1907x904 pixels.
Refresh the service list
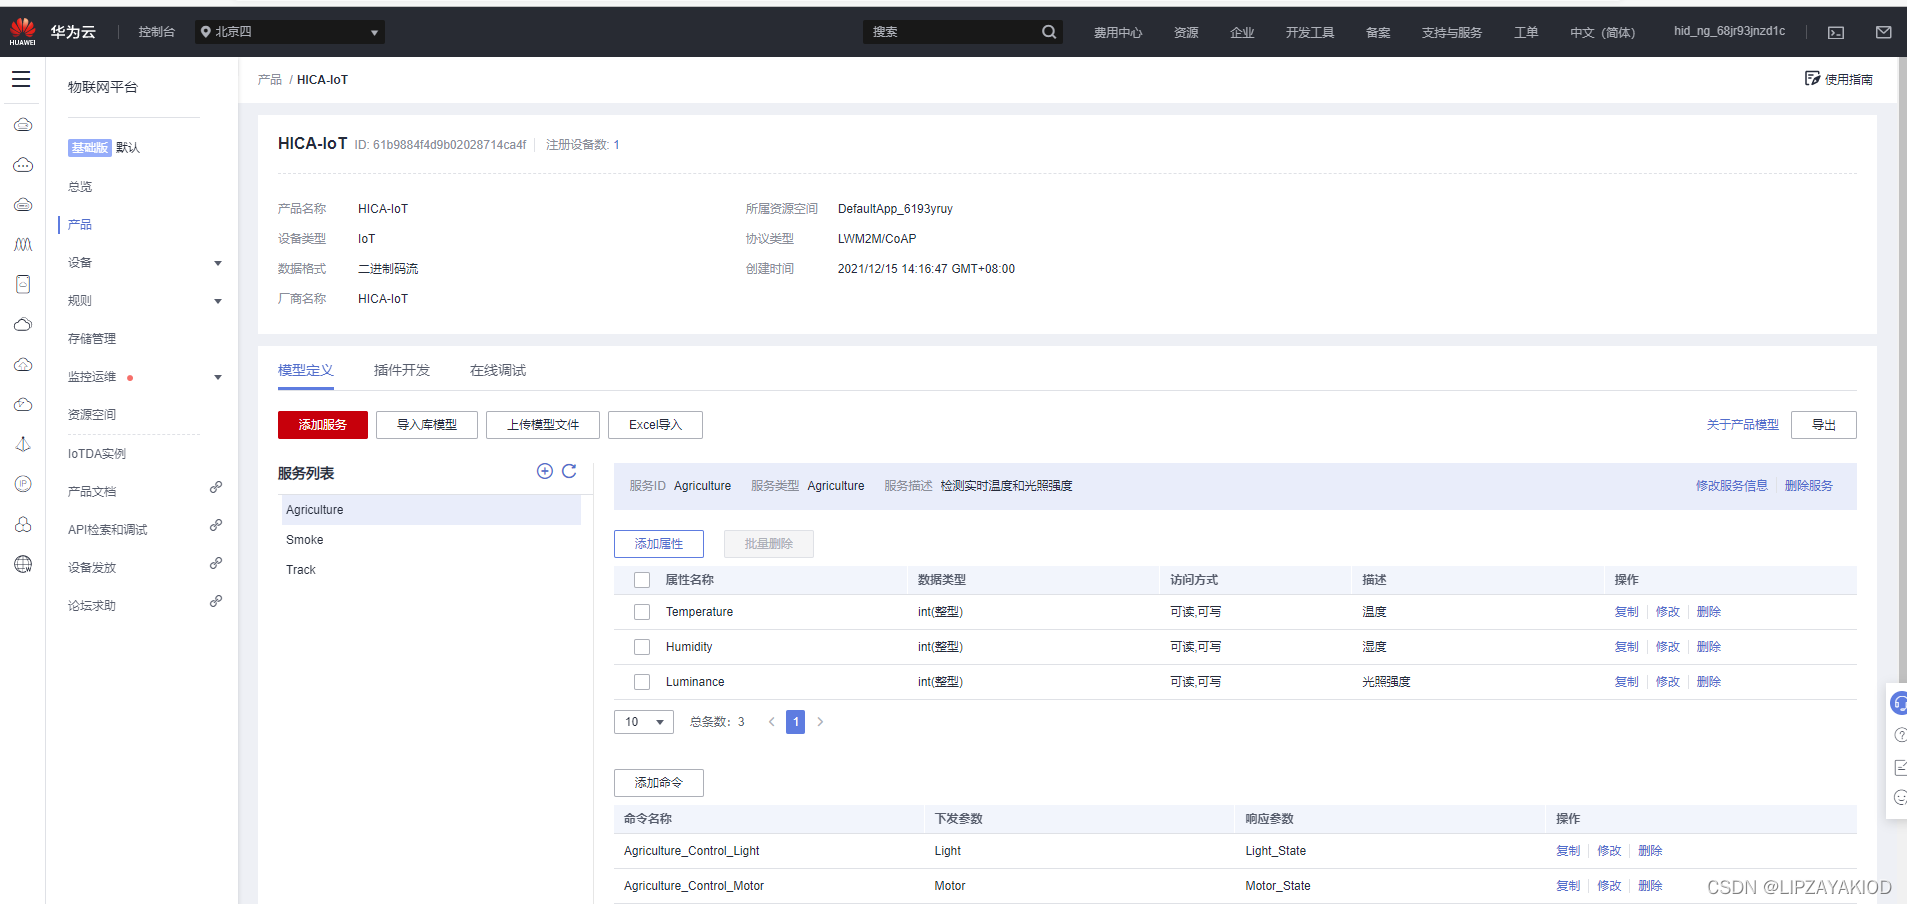tap(569, 471)
